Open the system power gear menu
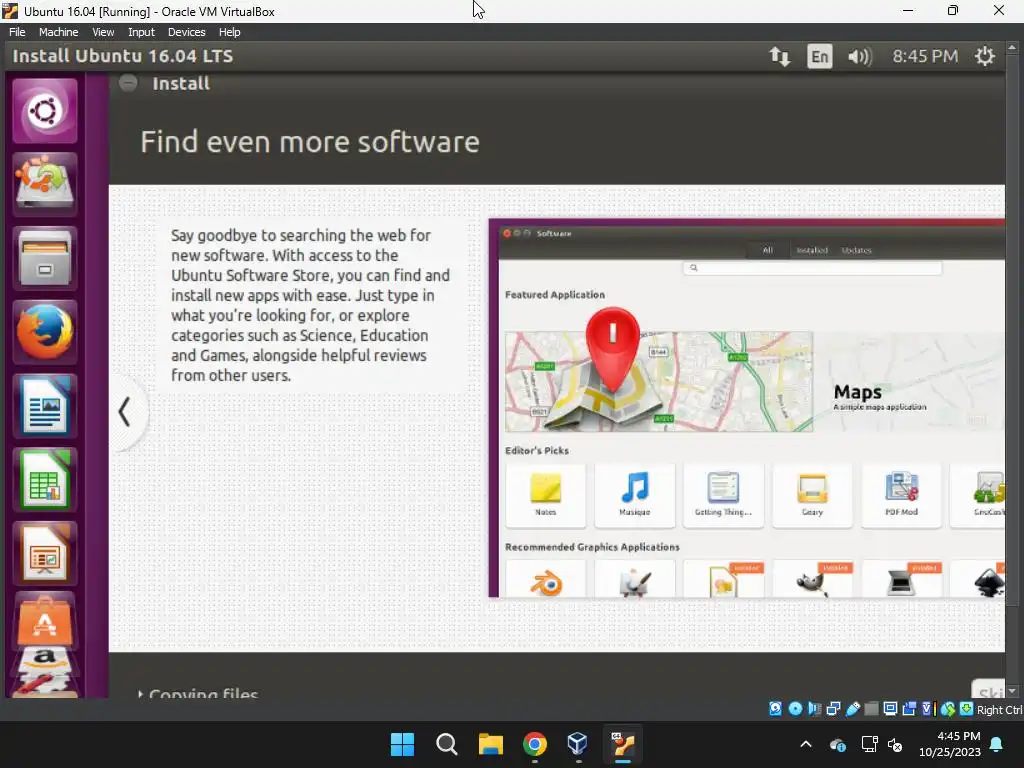 point(985,56)
